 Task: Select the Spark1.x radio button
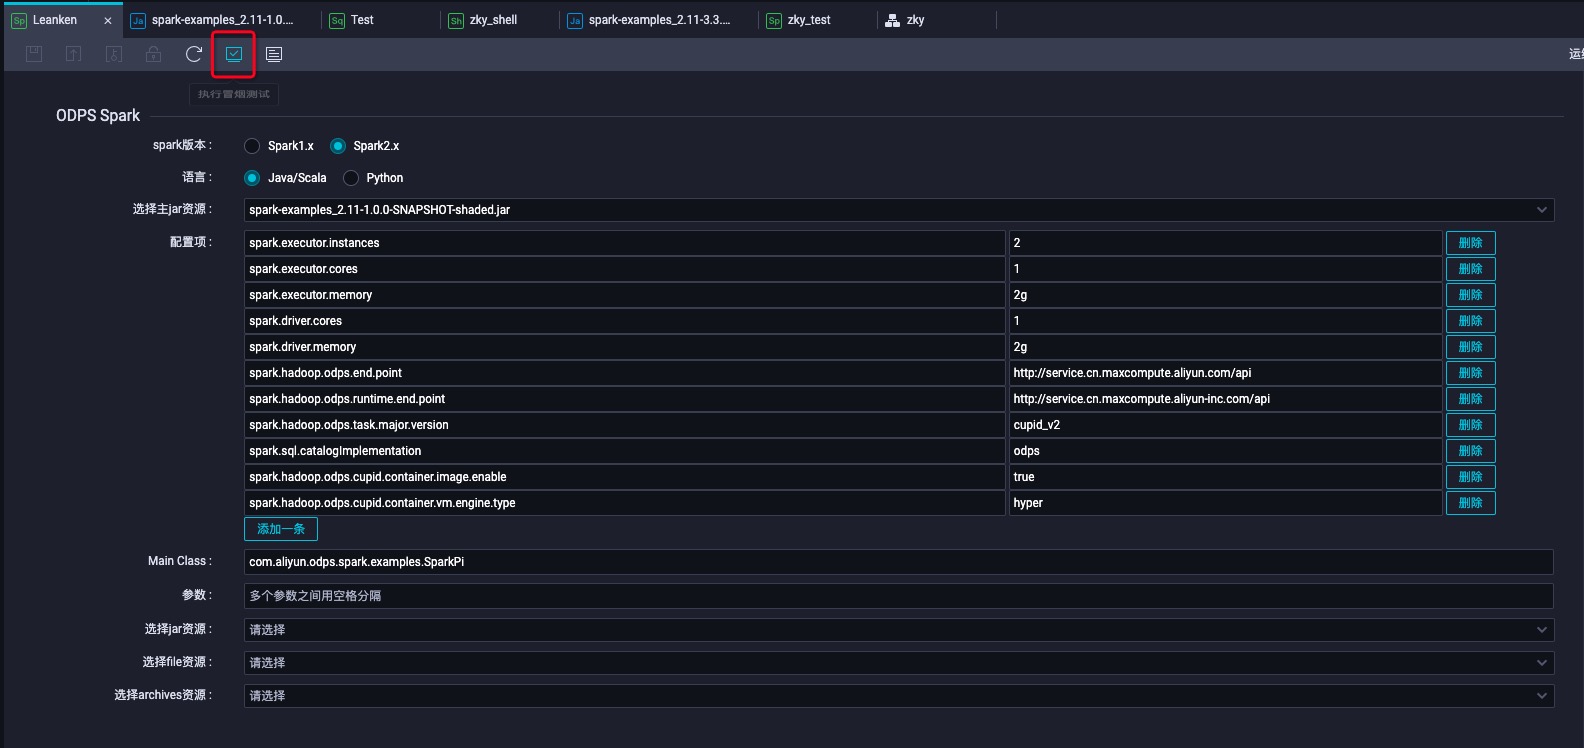pos(252,146)
